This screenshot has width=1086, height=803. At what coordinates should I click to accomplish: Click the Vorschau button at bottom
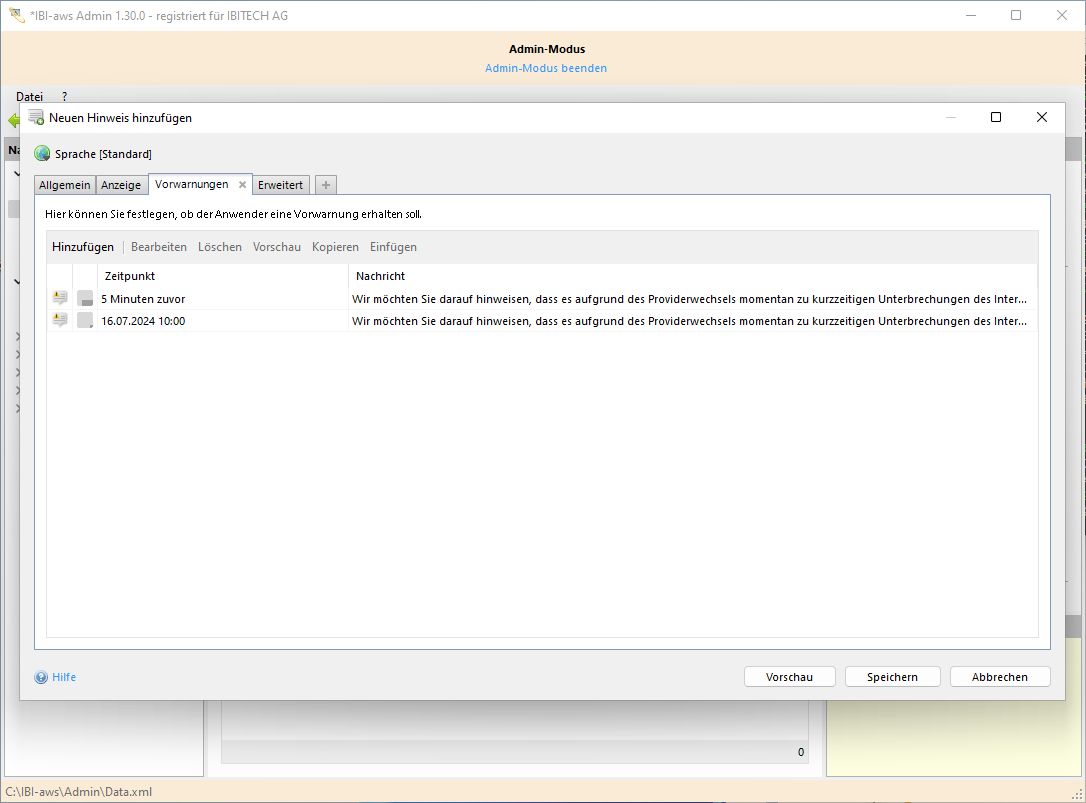(789, 677)
